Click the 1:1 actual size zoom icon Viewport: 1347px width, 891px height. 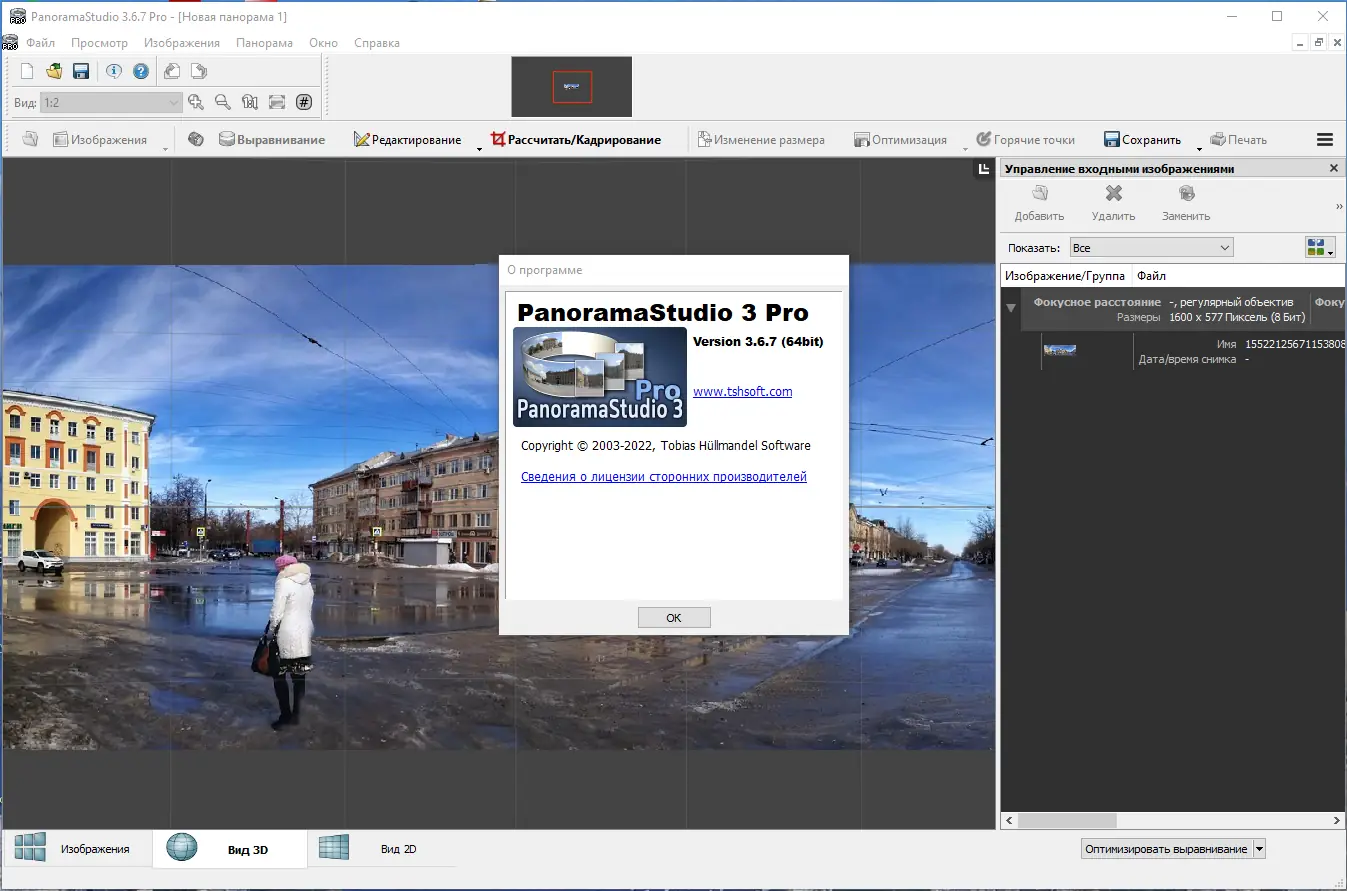coord(250,102)
